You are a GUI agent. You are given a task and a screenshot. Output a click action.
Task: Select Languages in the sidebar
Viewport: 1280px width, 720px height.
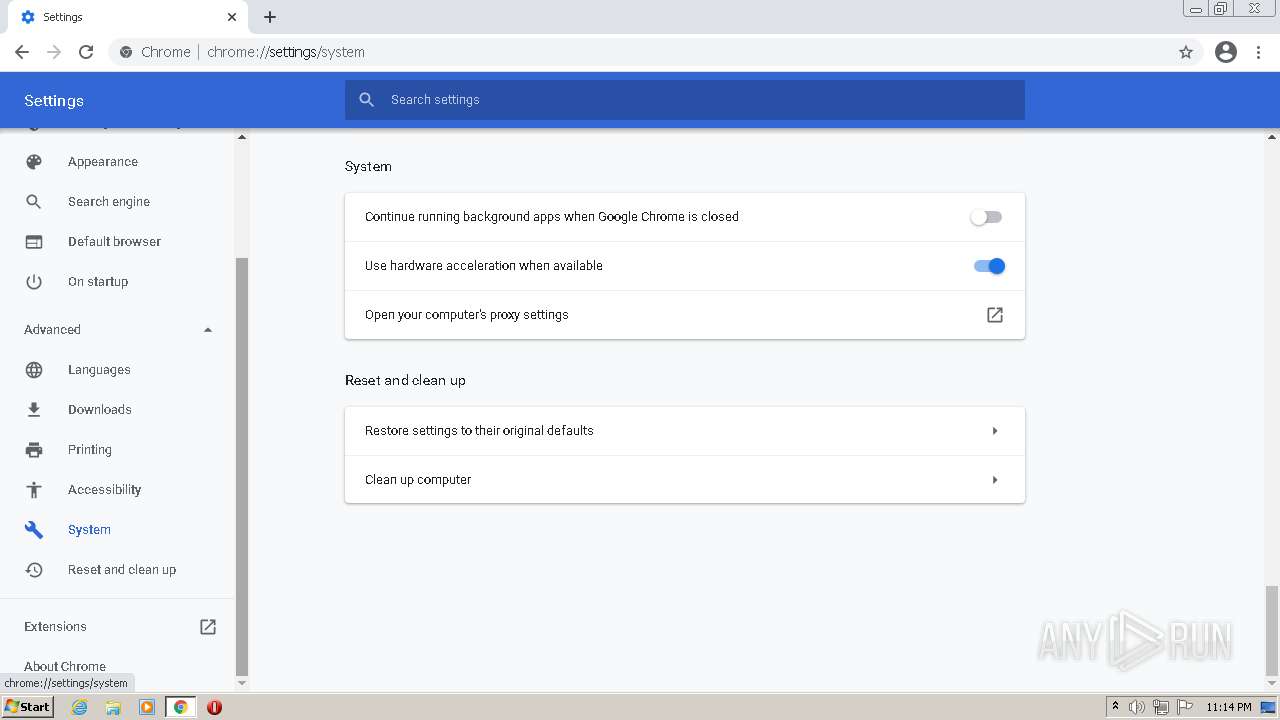click(99, 370)
